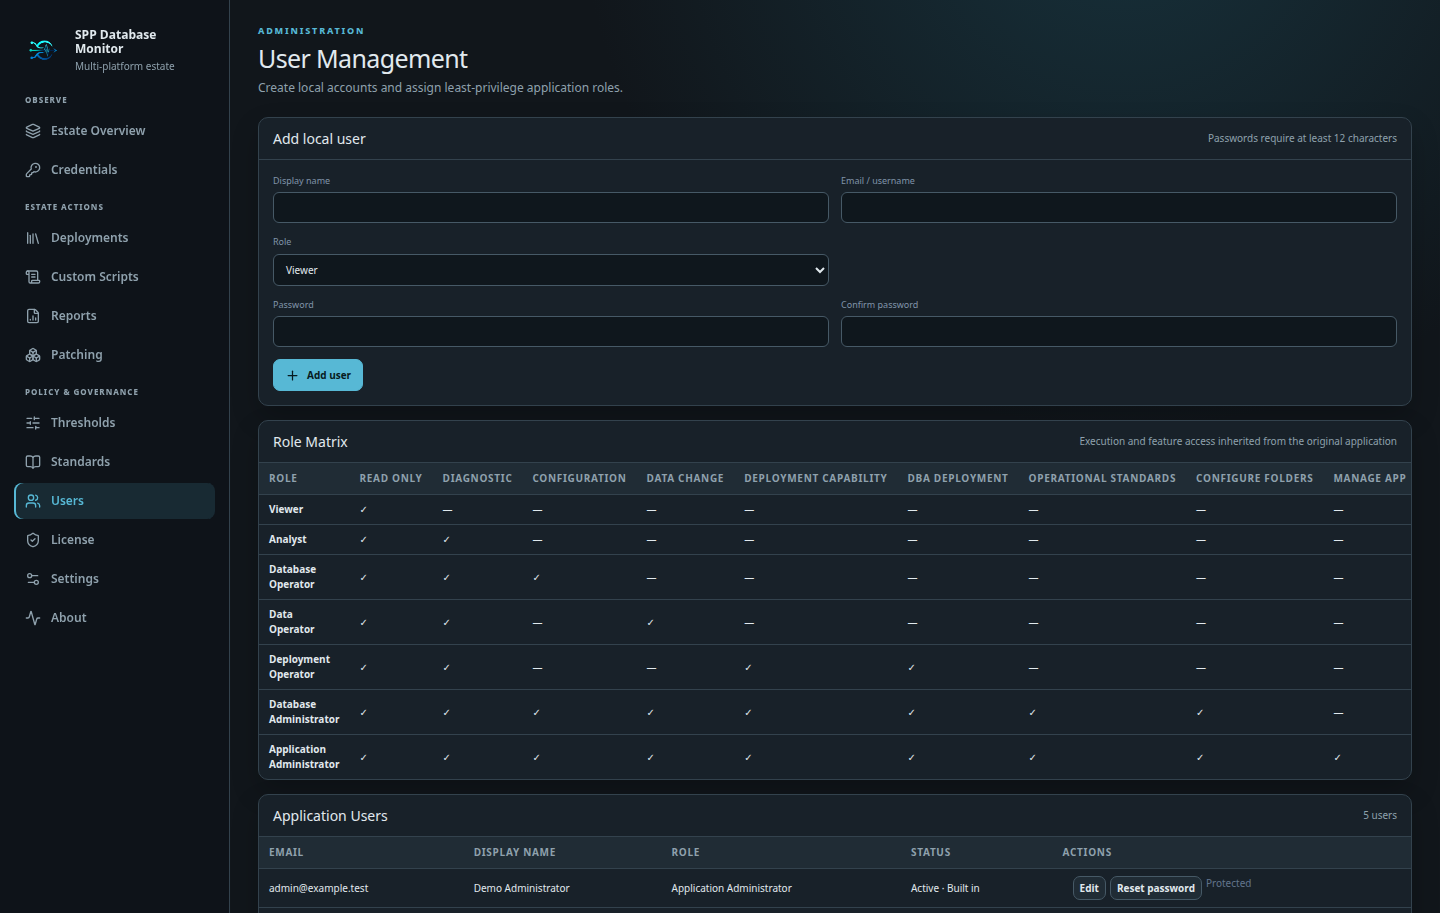Click the License shield icon
This screenshot has width=1440, height=913.
pos(33,540)
